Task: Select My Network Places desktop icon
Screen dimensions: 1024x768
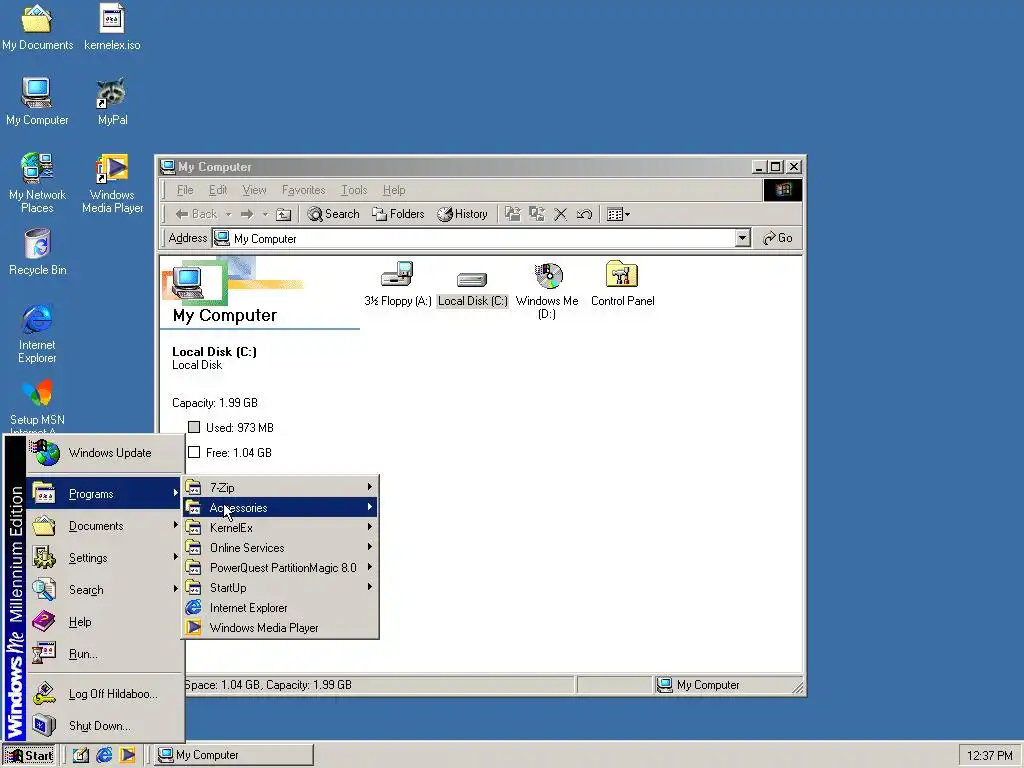Action: pyautogui.click(x=37, y=183)
